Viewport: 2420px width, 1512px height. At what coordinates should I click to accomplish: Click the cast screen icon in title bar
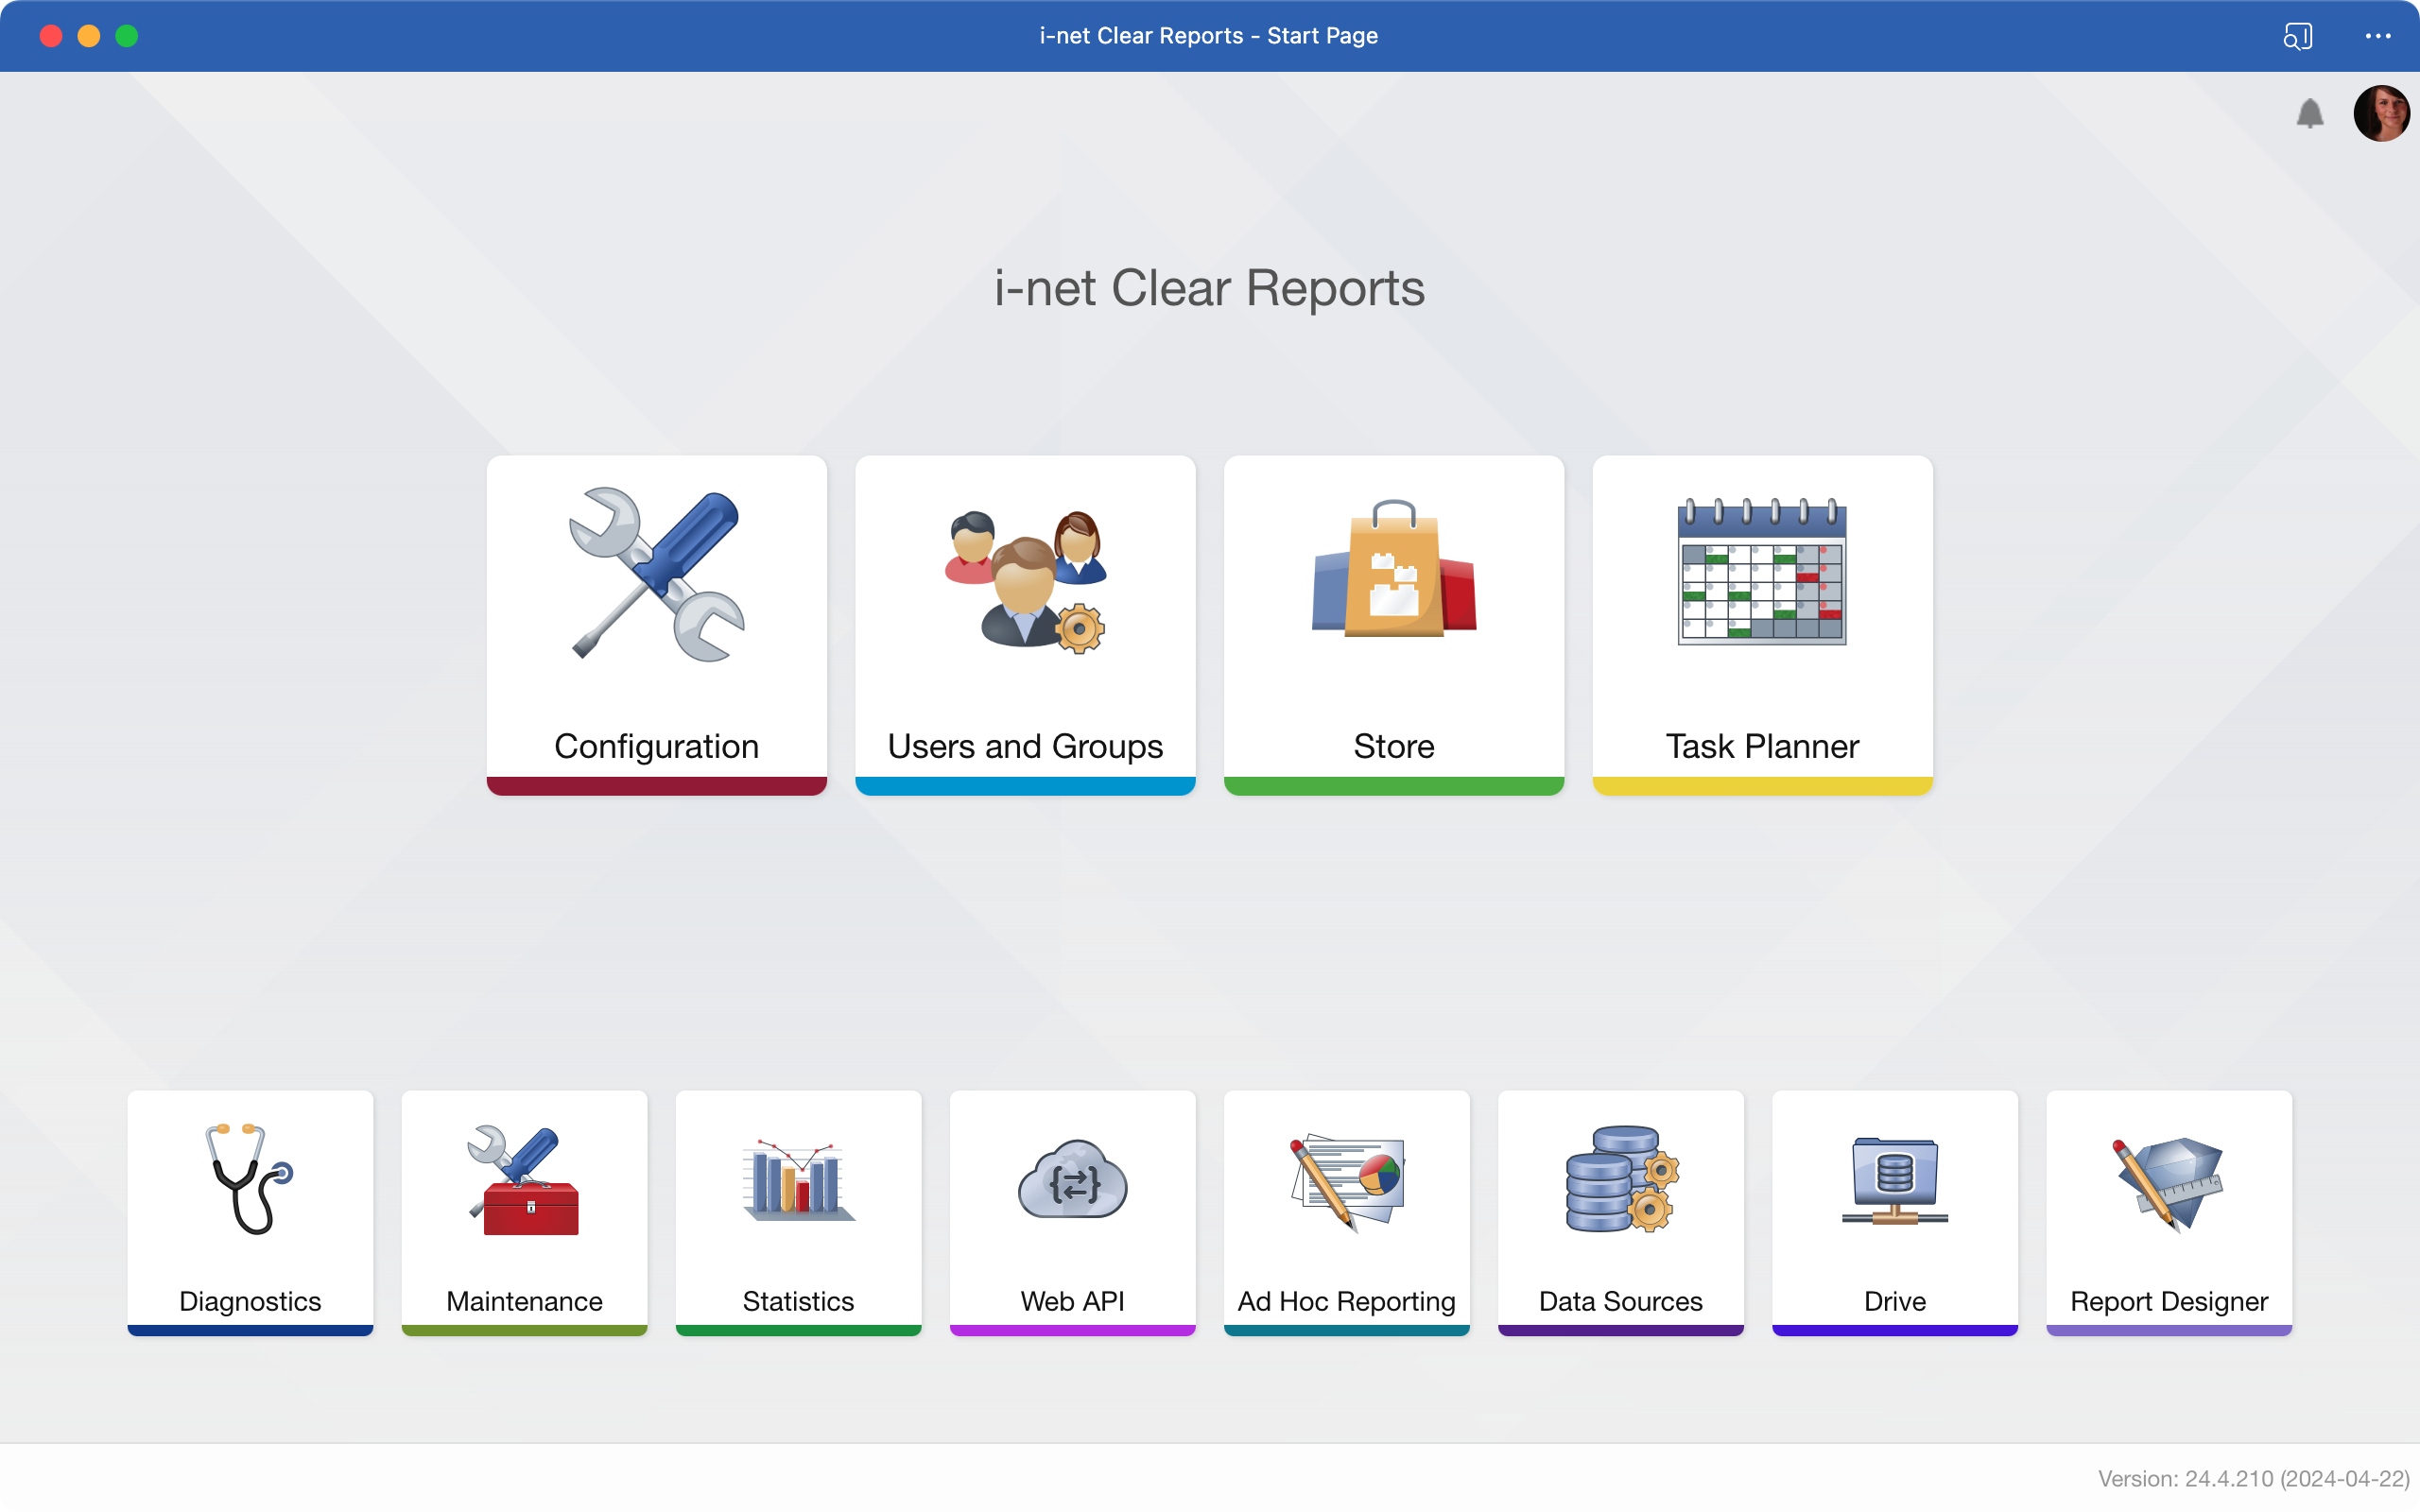point(2298,36)
